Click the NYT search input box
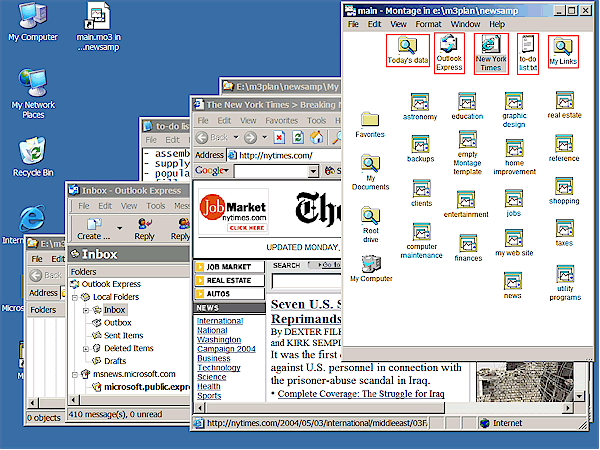600x450 pixels. 306,281
